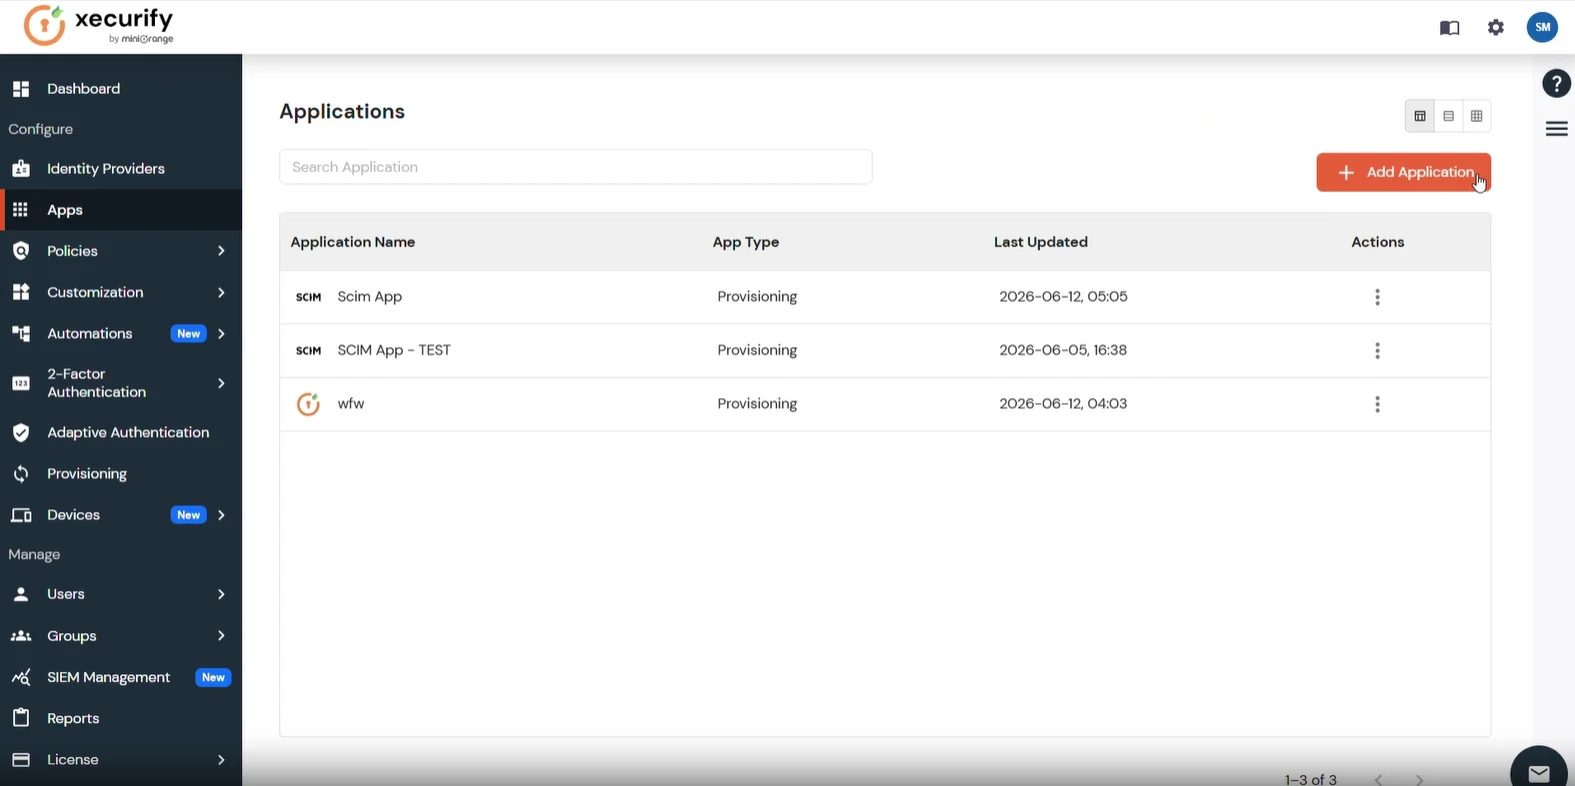The image size is (1575, 786).
Task: Open Reports menu item
Action: (121, 718)
